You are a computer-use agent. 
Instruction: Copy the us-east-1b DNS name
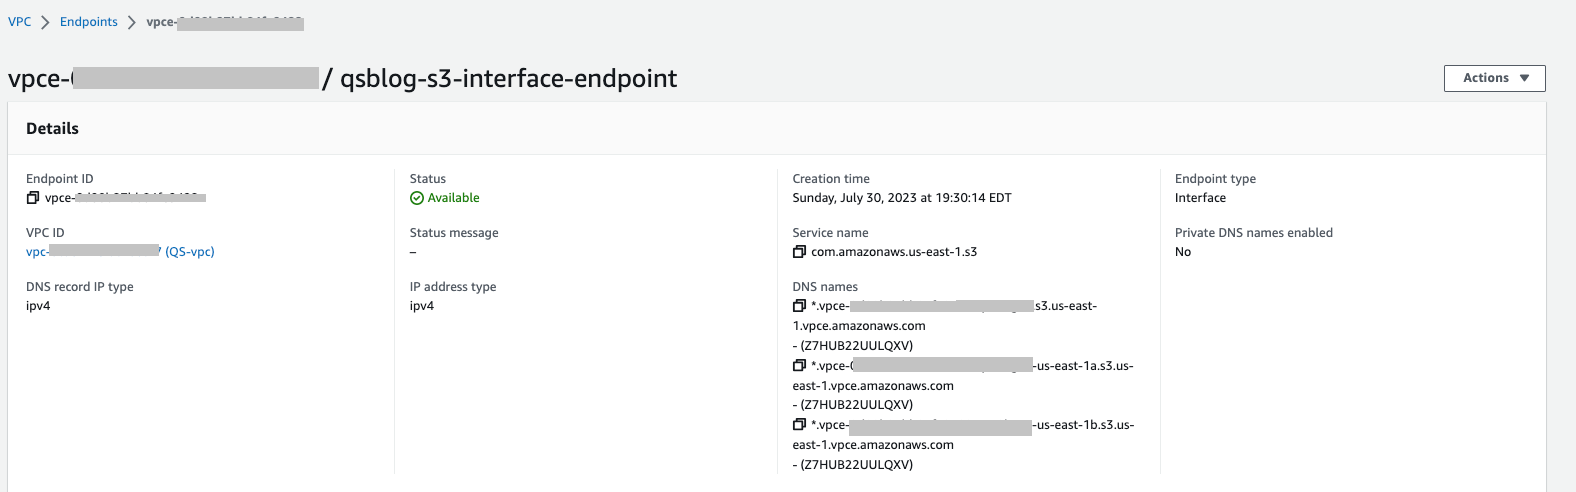[x=799, y=425]
